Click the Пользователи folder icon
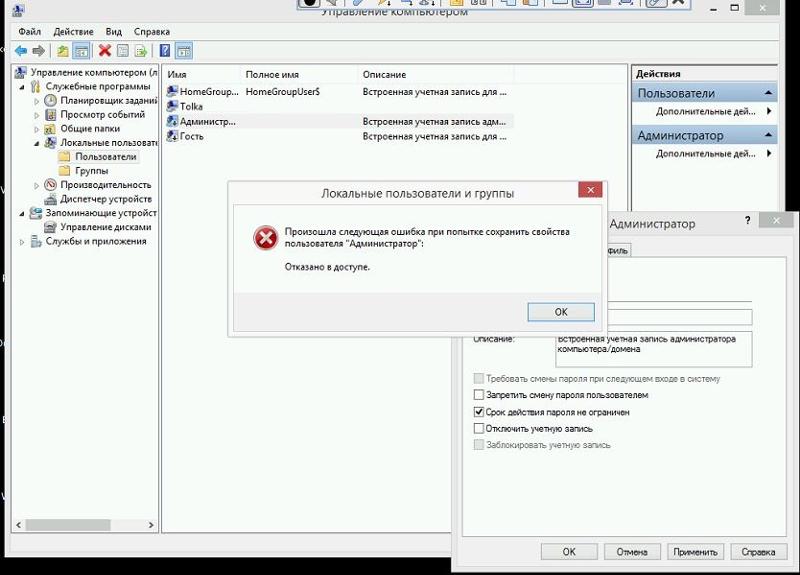 point(64,156)
